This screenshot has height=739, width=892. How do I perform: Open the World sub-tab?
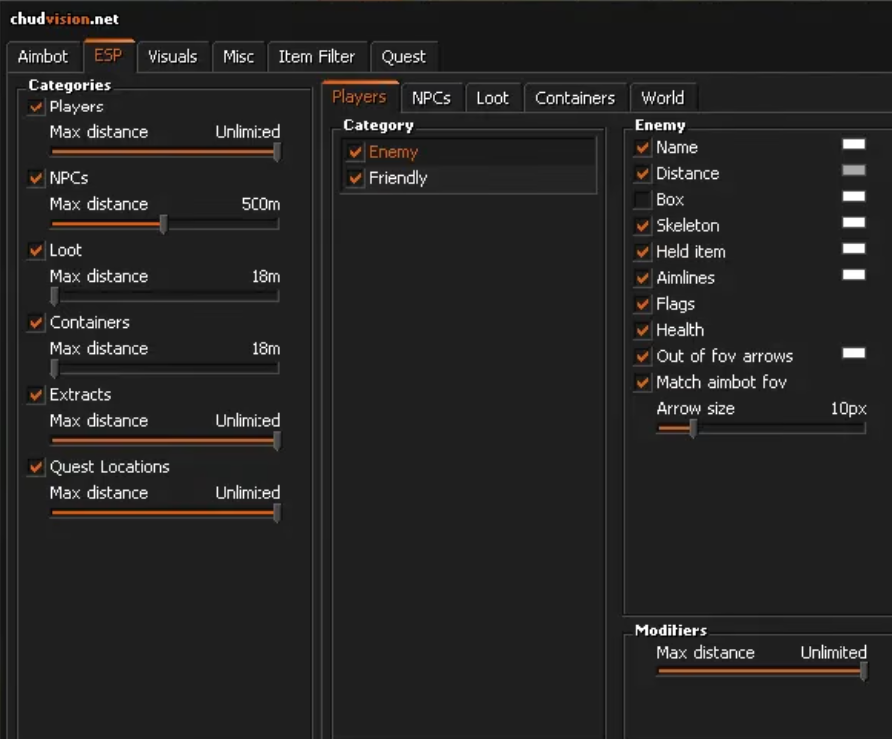click(x=662, y=98)
